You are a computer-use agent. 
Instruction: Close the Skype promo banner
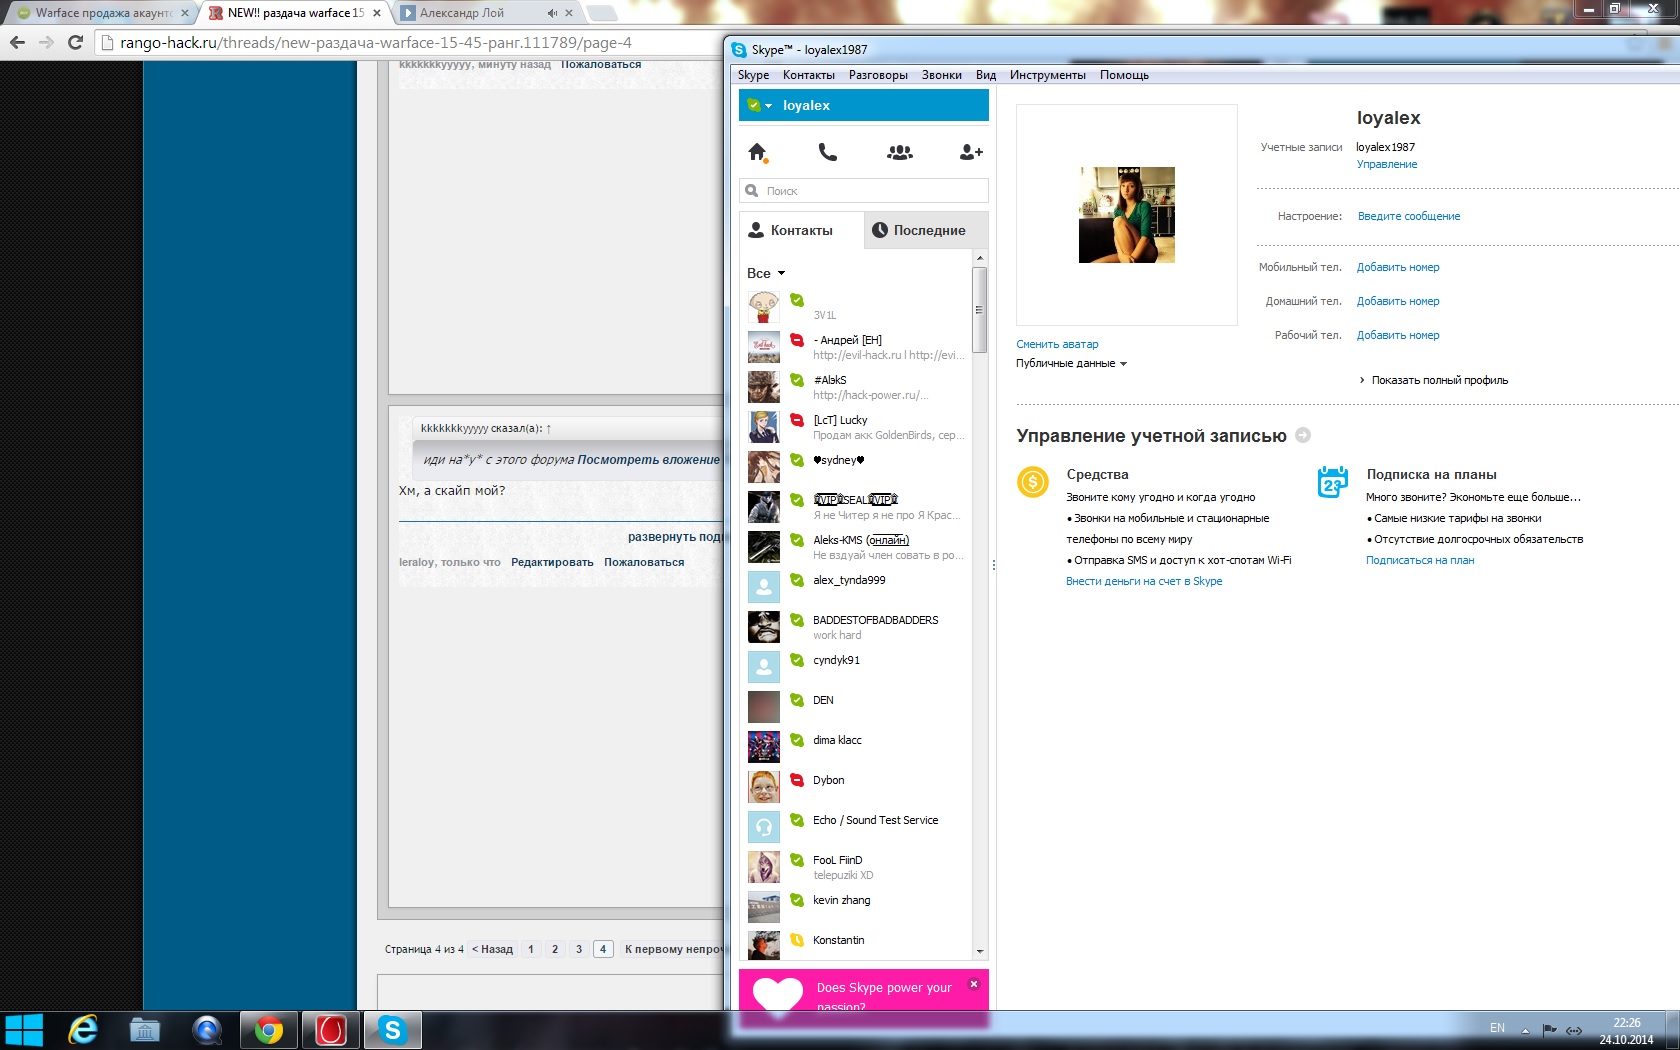pos(974,984)
